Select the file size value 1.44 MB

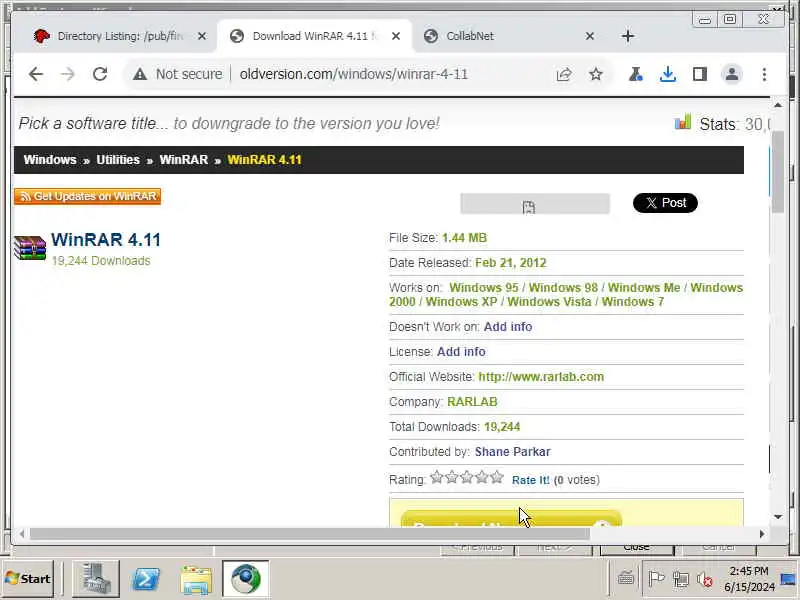coord(464,238)
